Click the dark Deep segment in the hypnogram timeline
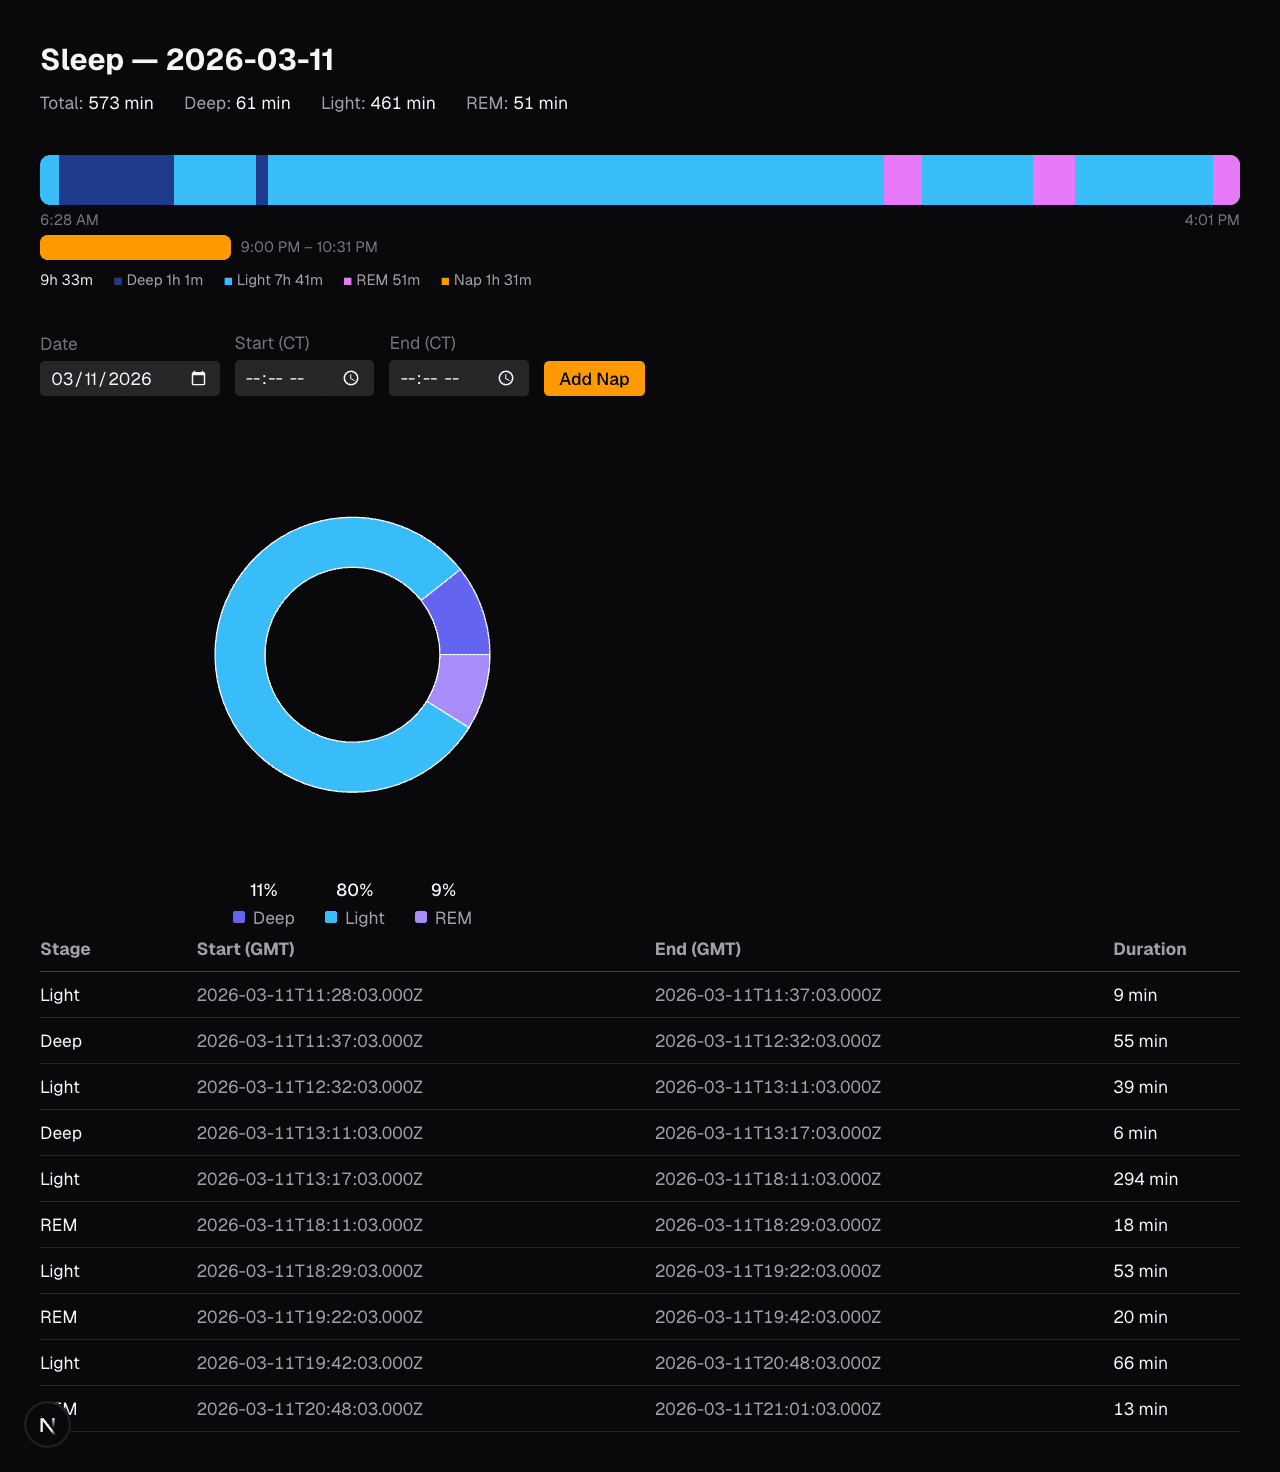Screen dimensions: 1280x1472 click(115, 180)
